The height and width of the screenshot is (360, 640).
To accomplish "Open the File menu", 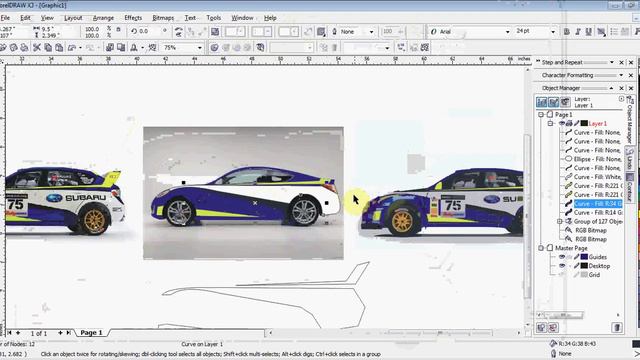I will [5, 18].
